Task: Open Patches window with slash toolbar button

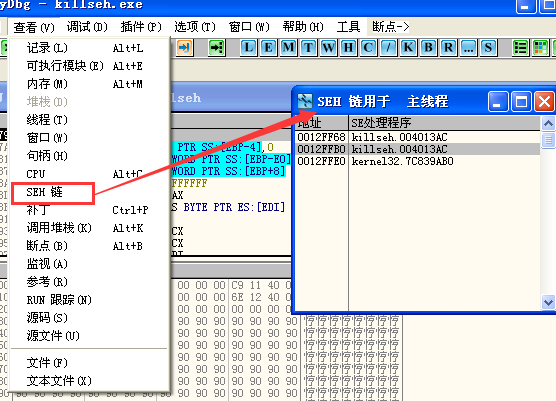Action: [388, 47]
